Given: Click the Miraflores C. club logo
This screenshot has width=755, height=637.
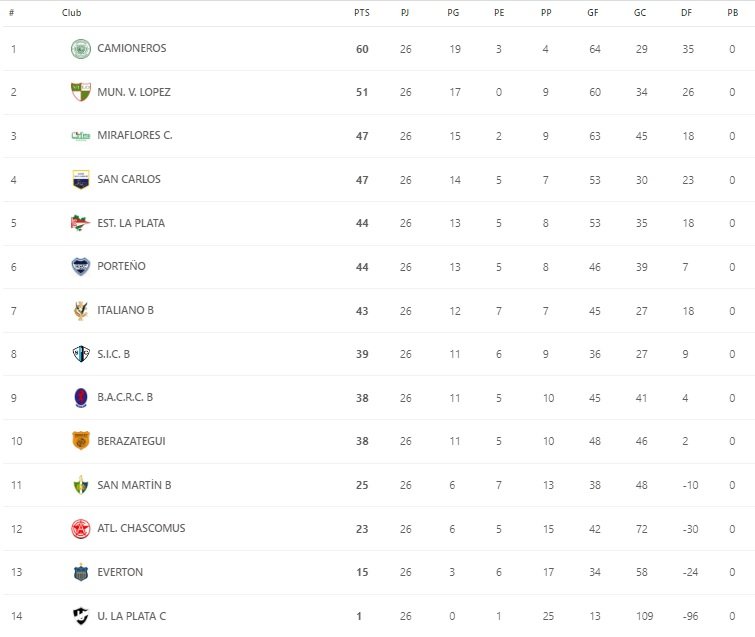Looking at the screenshot, I should [x=81, y=136].
